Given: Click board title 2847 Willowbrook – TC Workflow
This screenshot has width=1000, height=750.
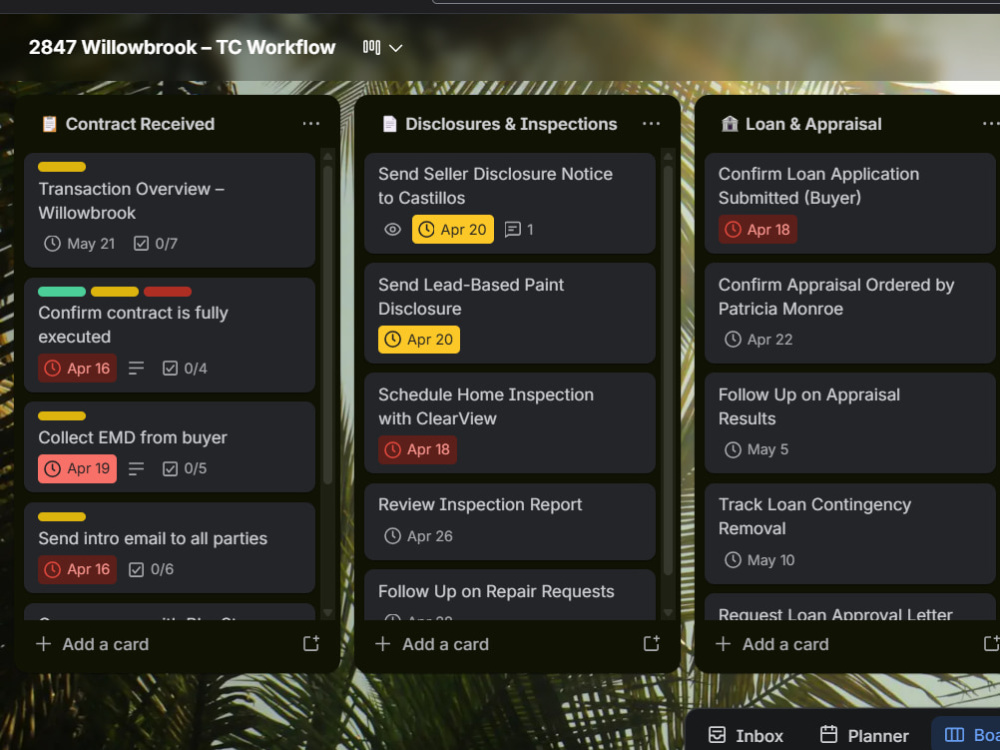Looking at the screenshot, I should pyautogui.click(x=182, y=47).
